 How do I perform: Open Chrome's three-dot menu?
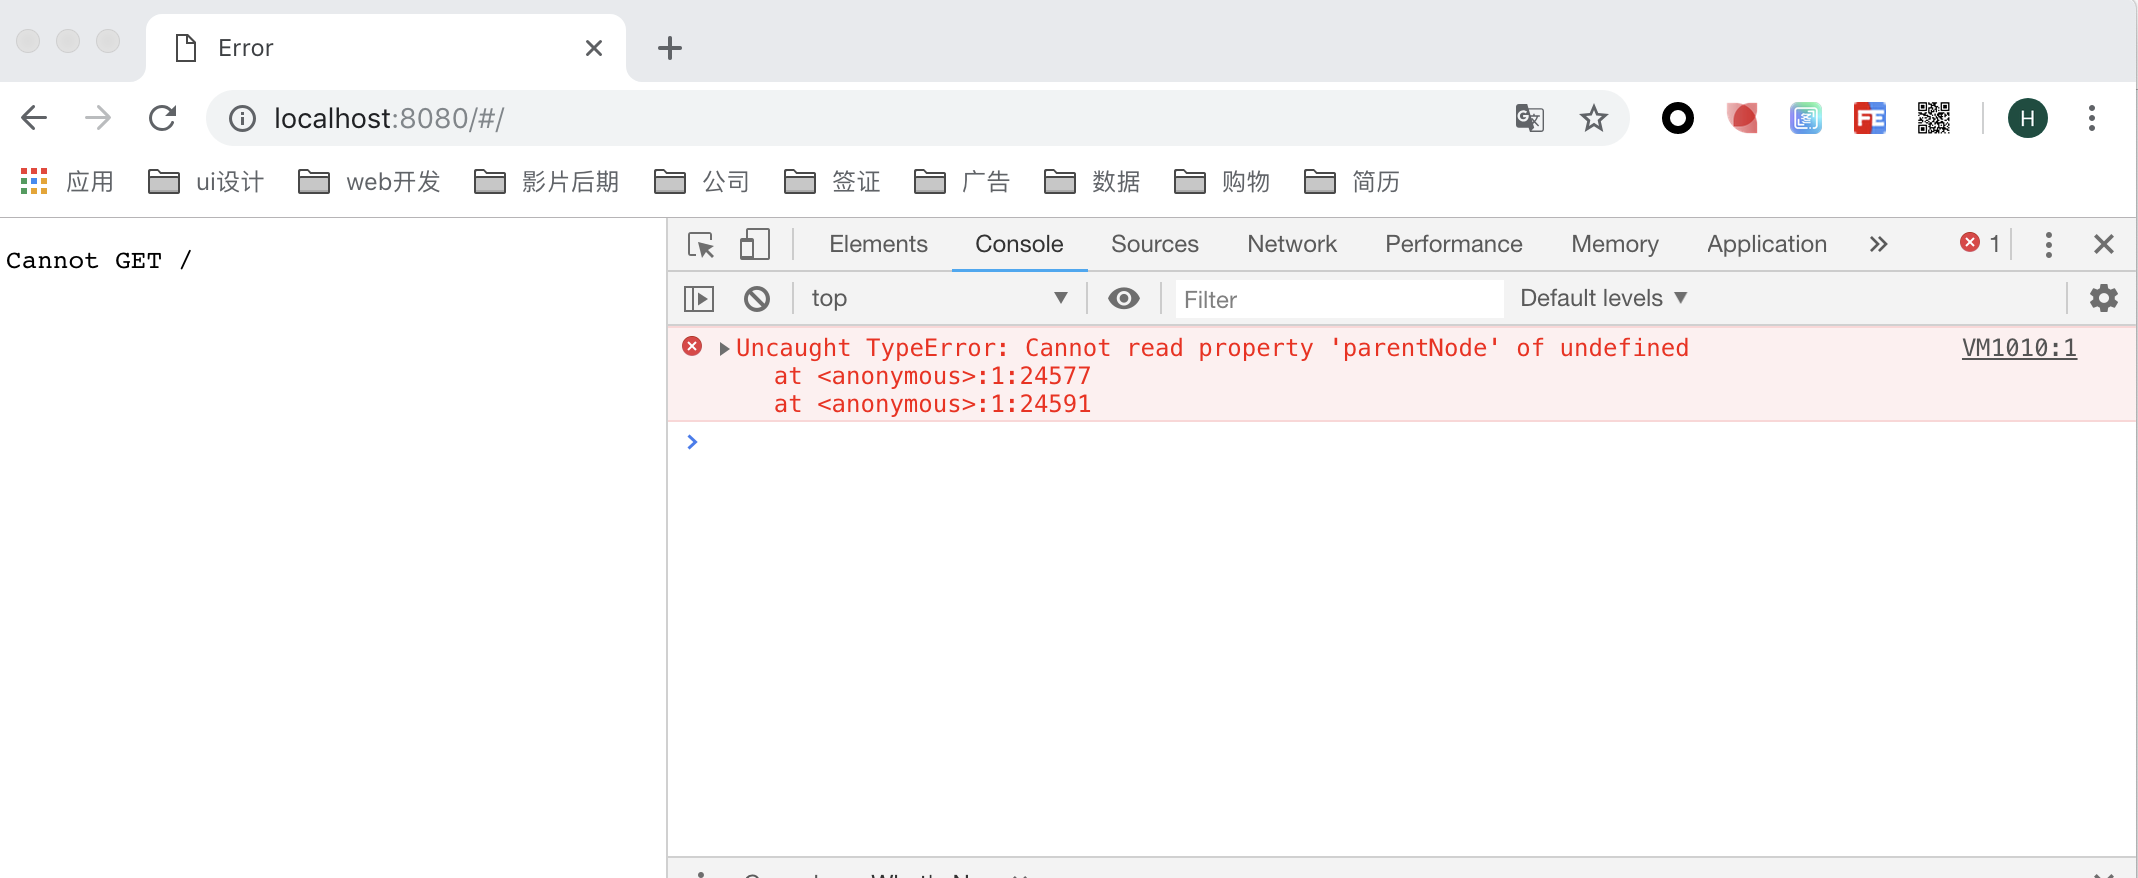[x=2091, y=119]
